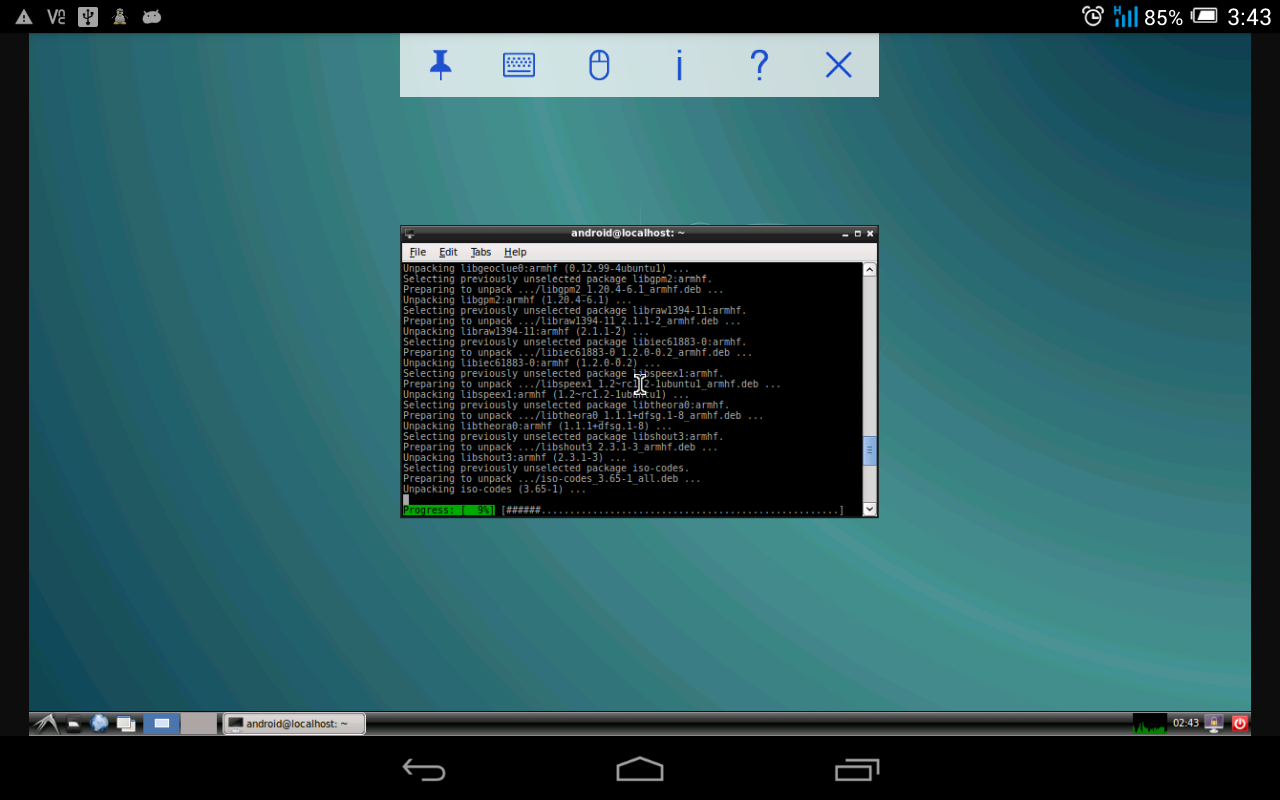
Task: Open the Edit menu in terminal
Action: pos(448,252)
